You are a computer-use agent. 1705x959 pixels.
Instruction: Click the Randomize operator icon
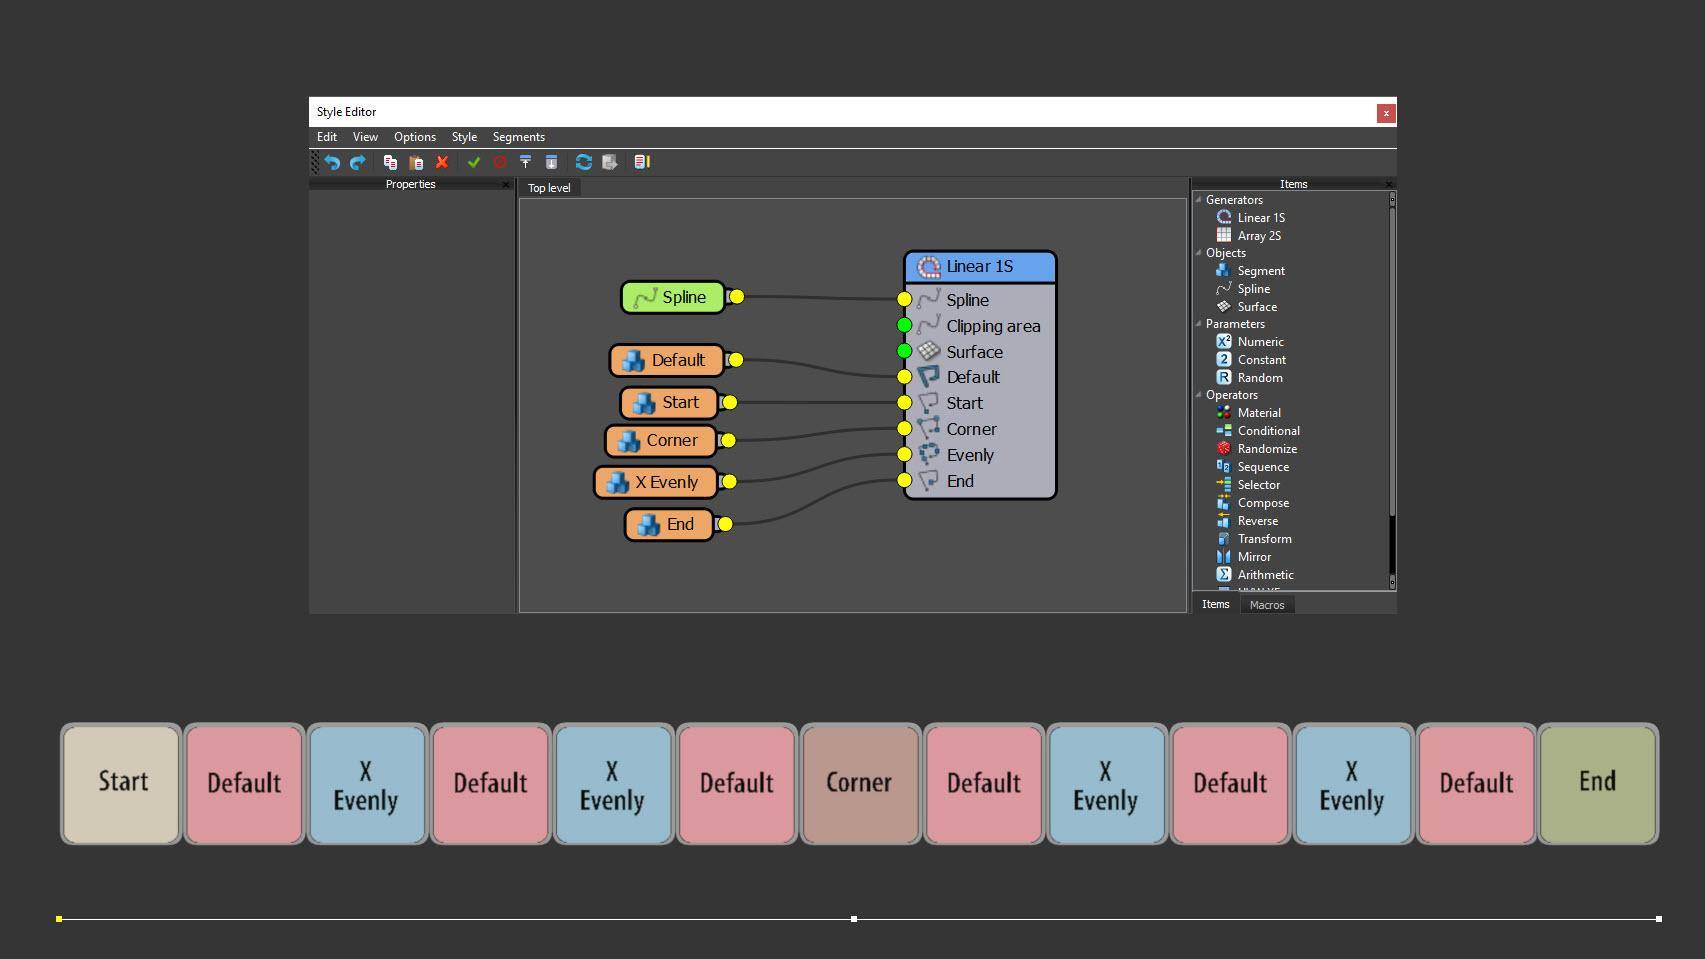1224,448
